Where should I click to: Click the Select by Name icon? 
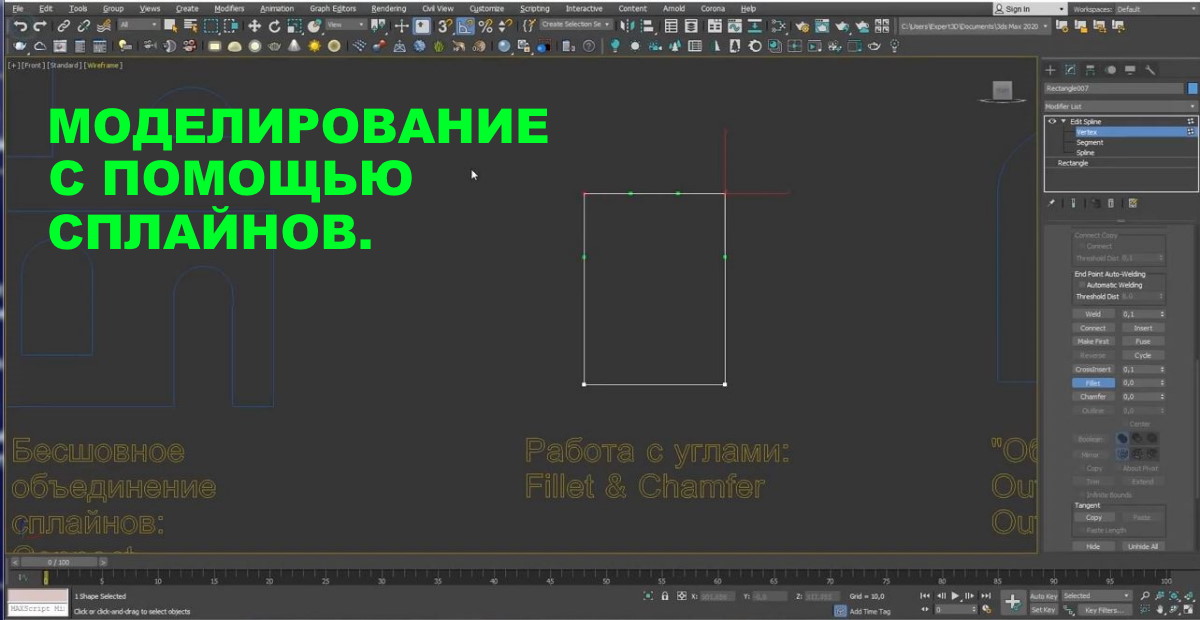190,25
